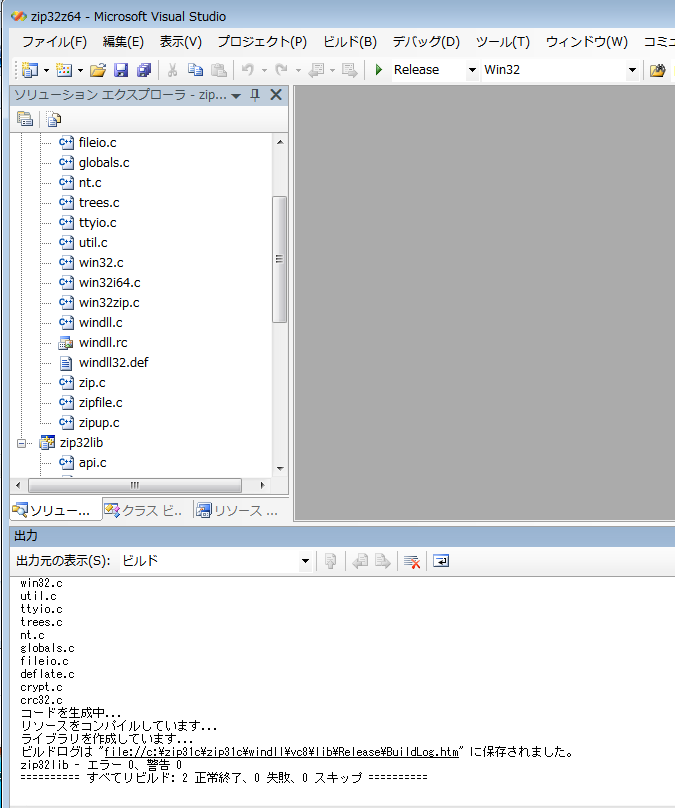Click the Navigate Forward toolbar icon
The height and width of the screenshot is (808, 675).
(349, 70)
